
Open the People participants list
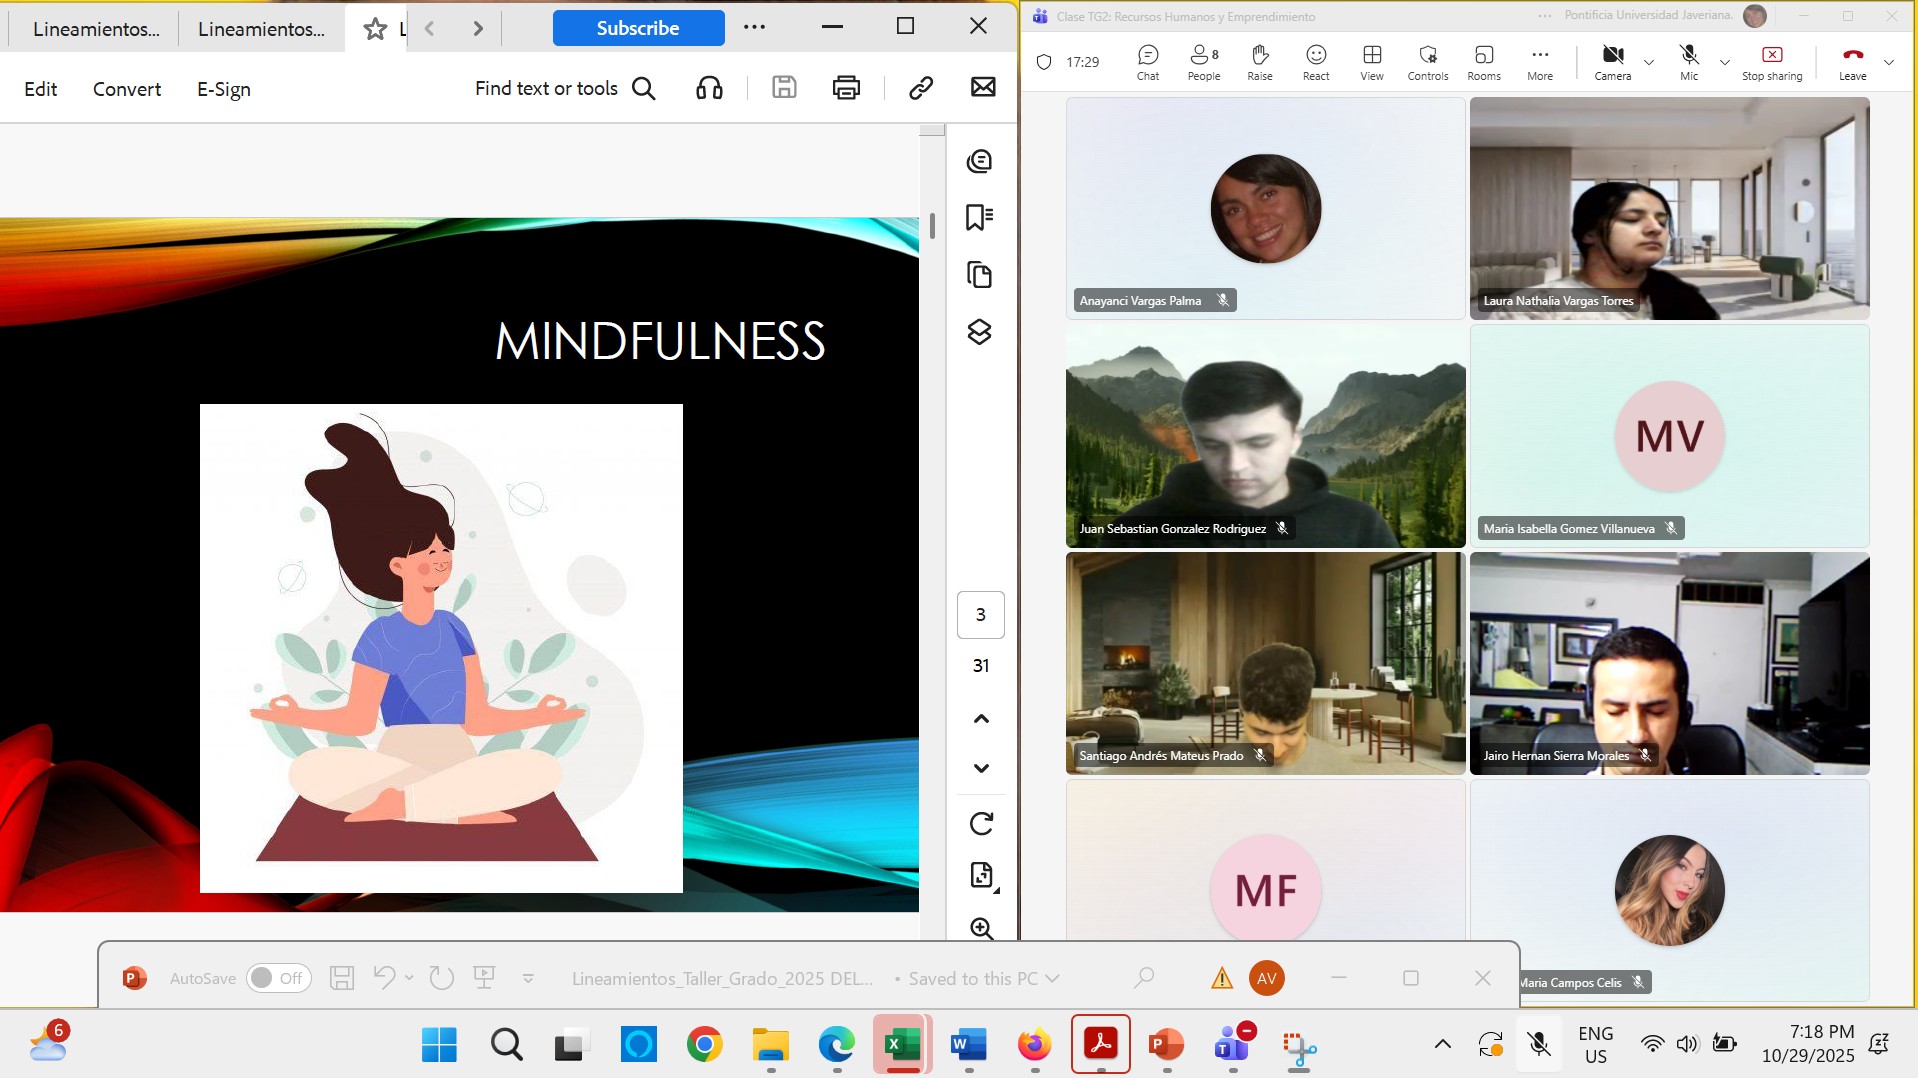click(x=1204, y=61)
